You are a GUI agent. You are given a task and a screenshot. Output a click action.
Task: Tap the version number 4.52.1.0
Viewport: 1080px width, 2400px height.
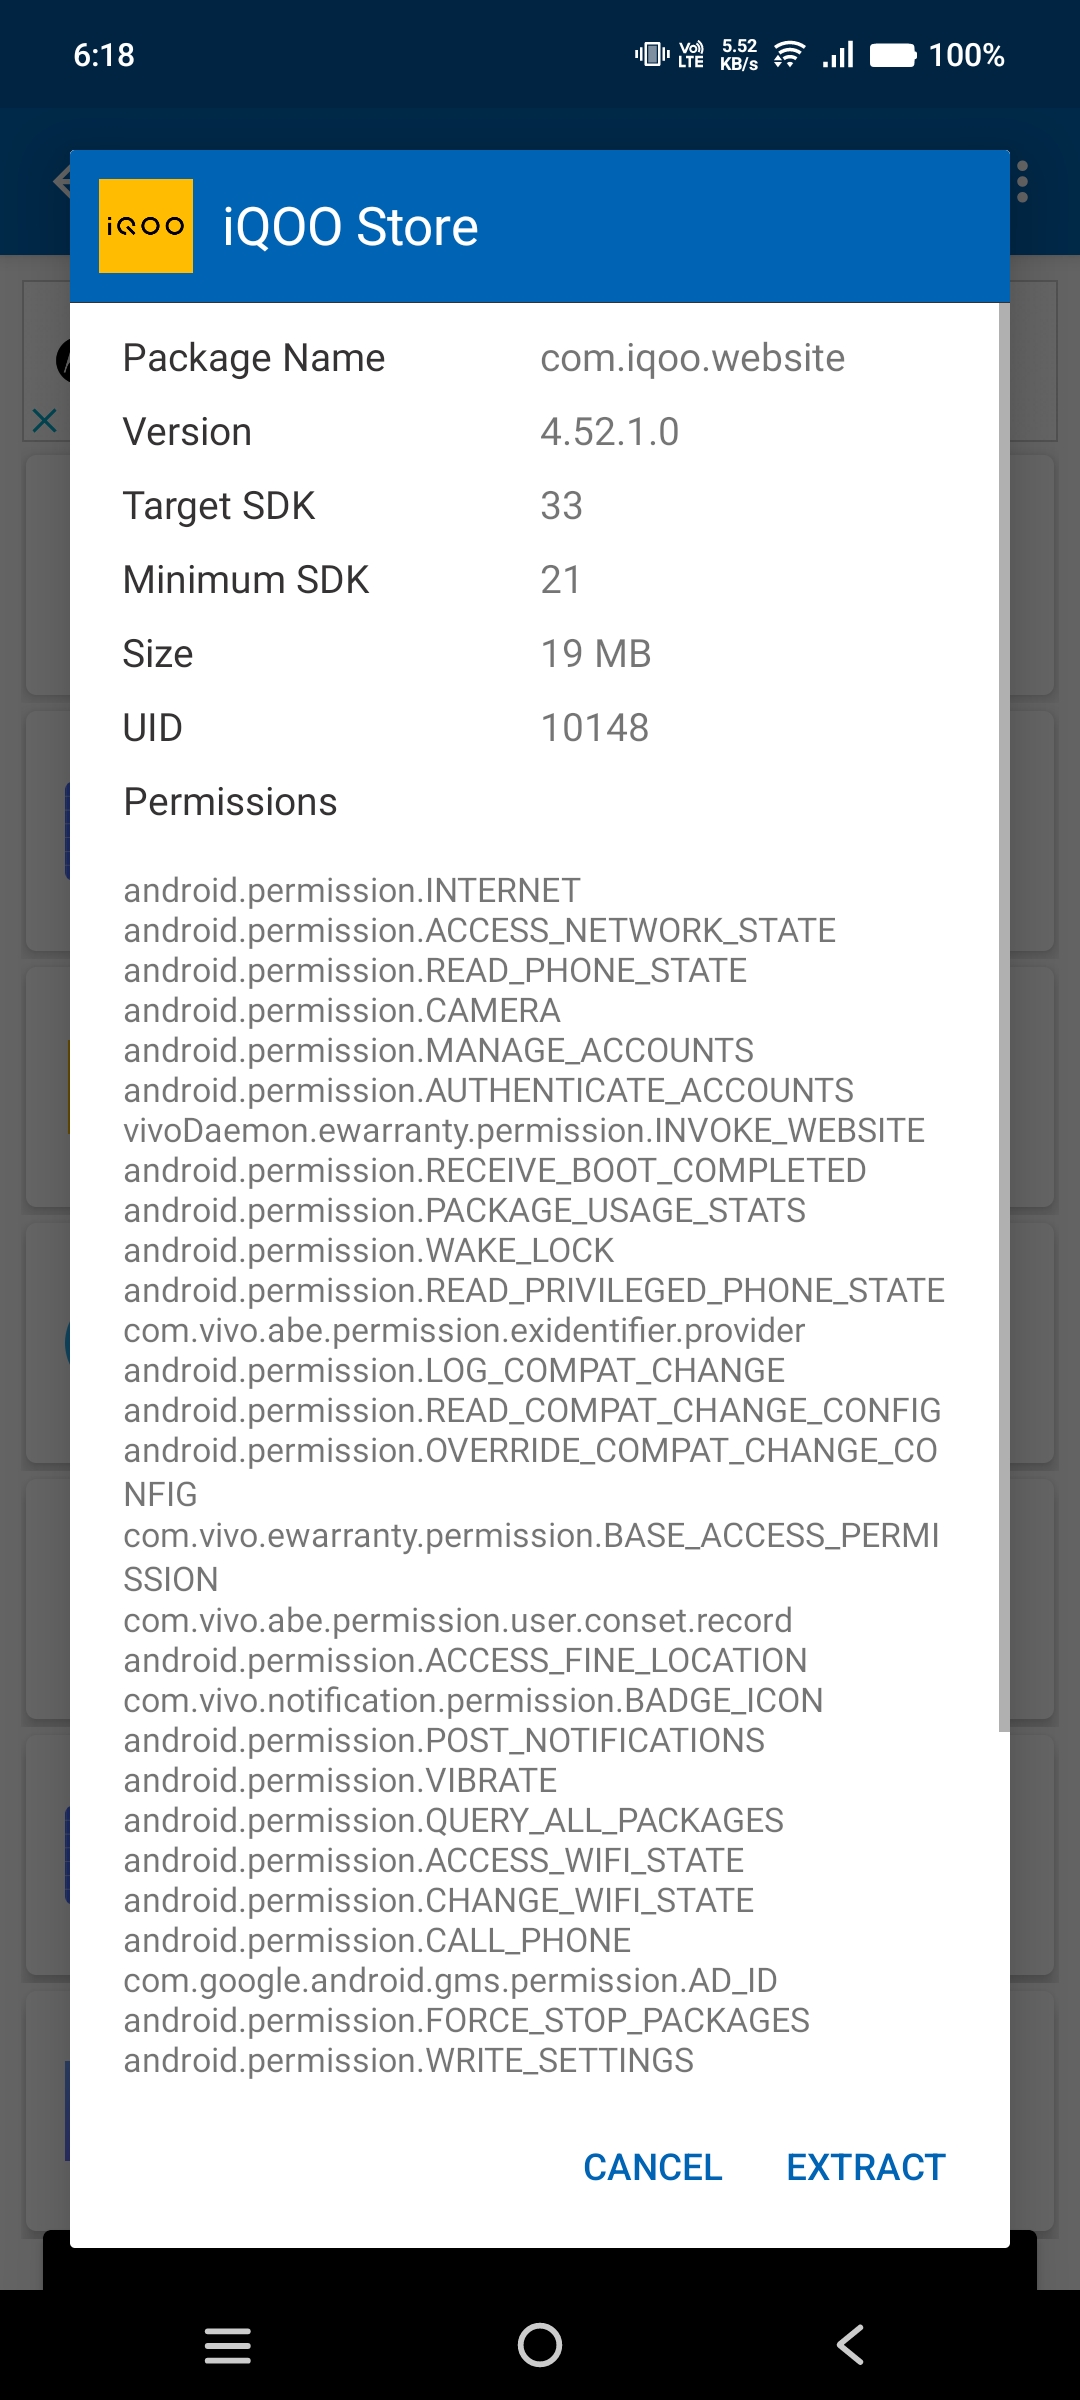(610, 432)
